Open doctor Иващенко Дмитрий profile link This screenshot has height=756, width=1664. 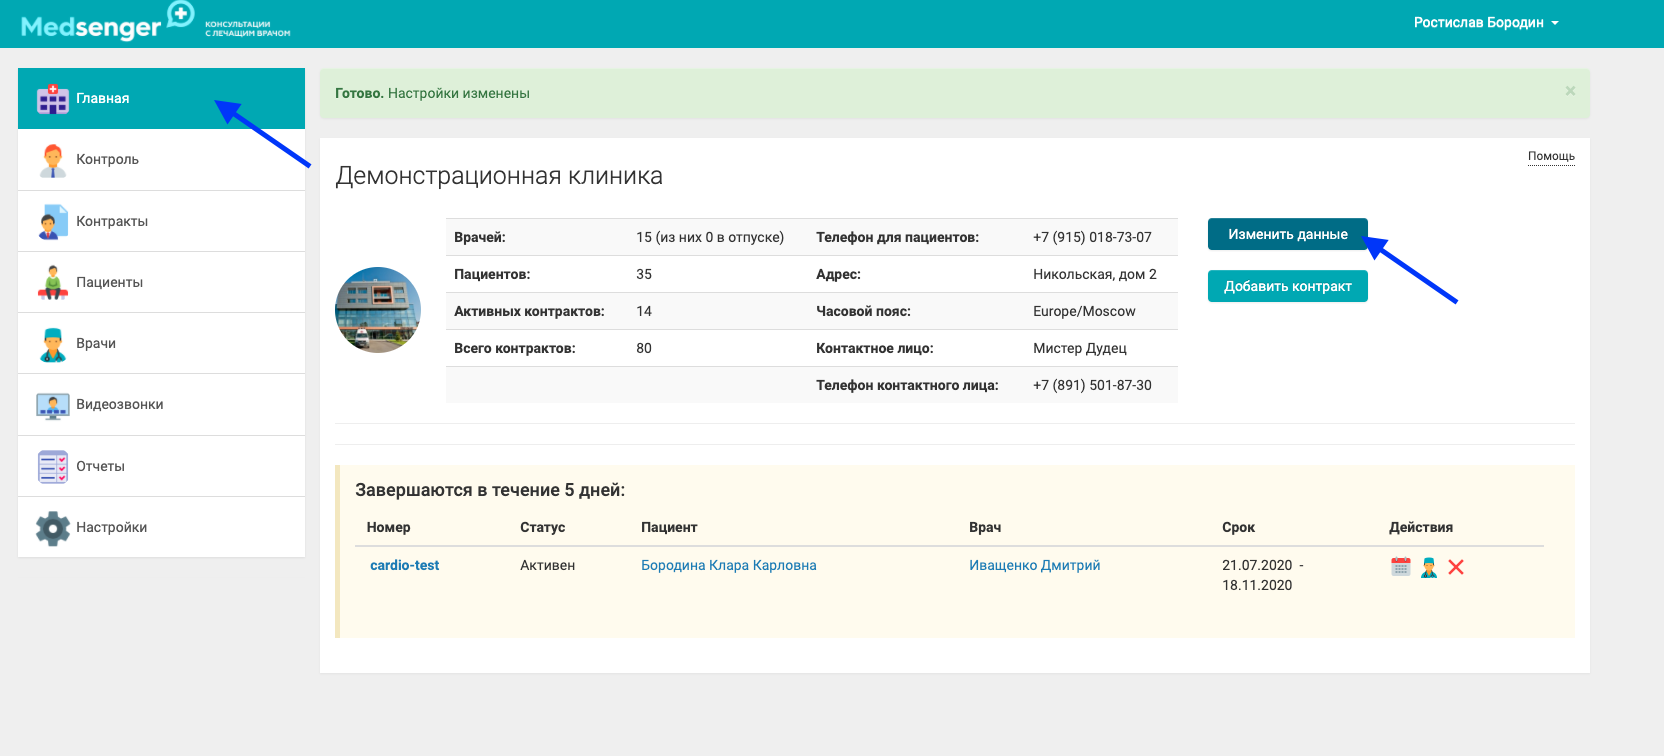pos(1034,565)
